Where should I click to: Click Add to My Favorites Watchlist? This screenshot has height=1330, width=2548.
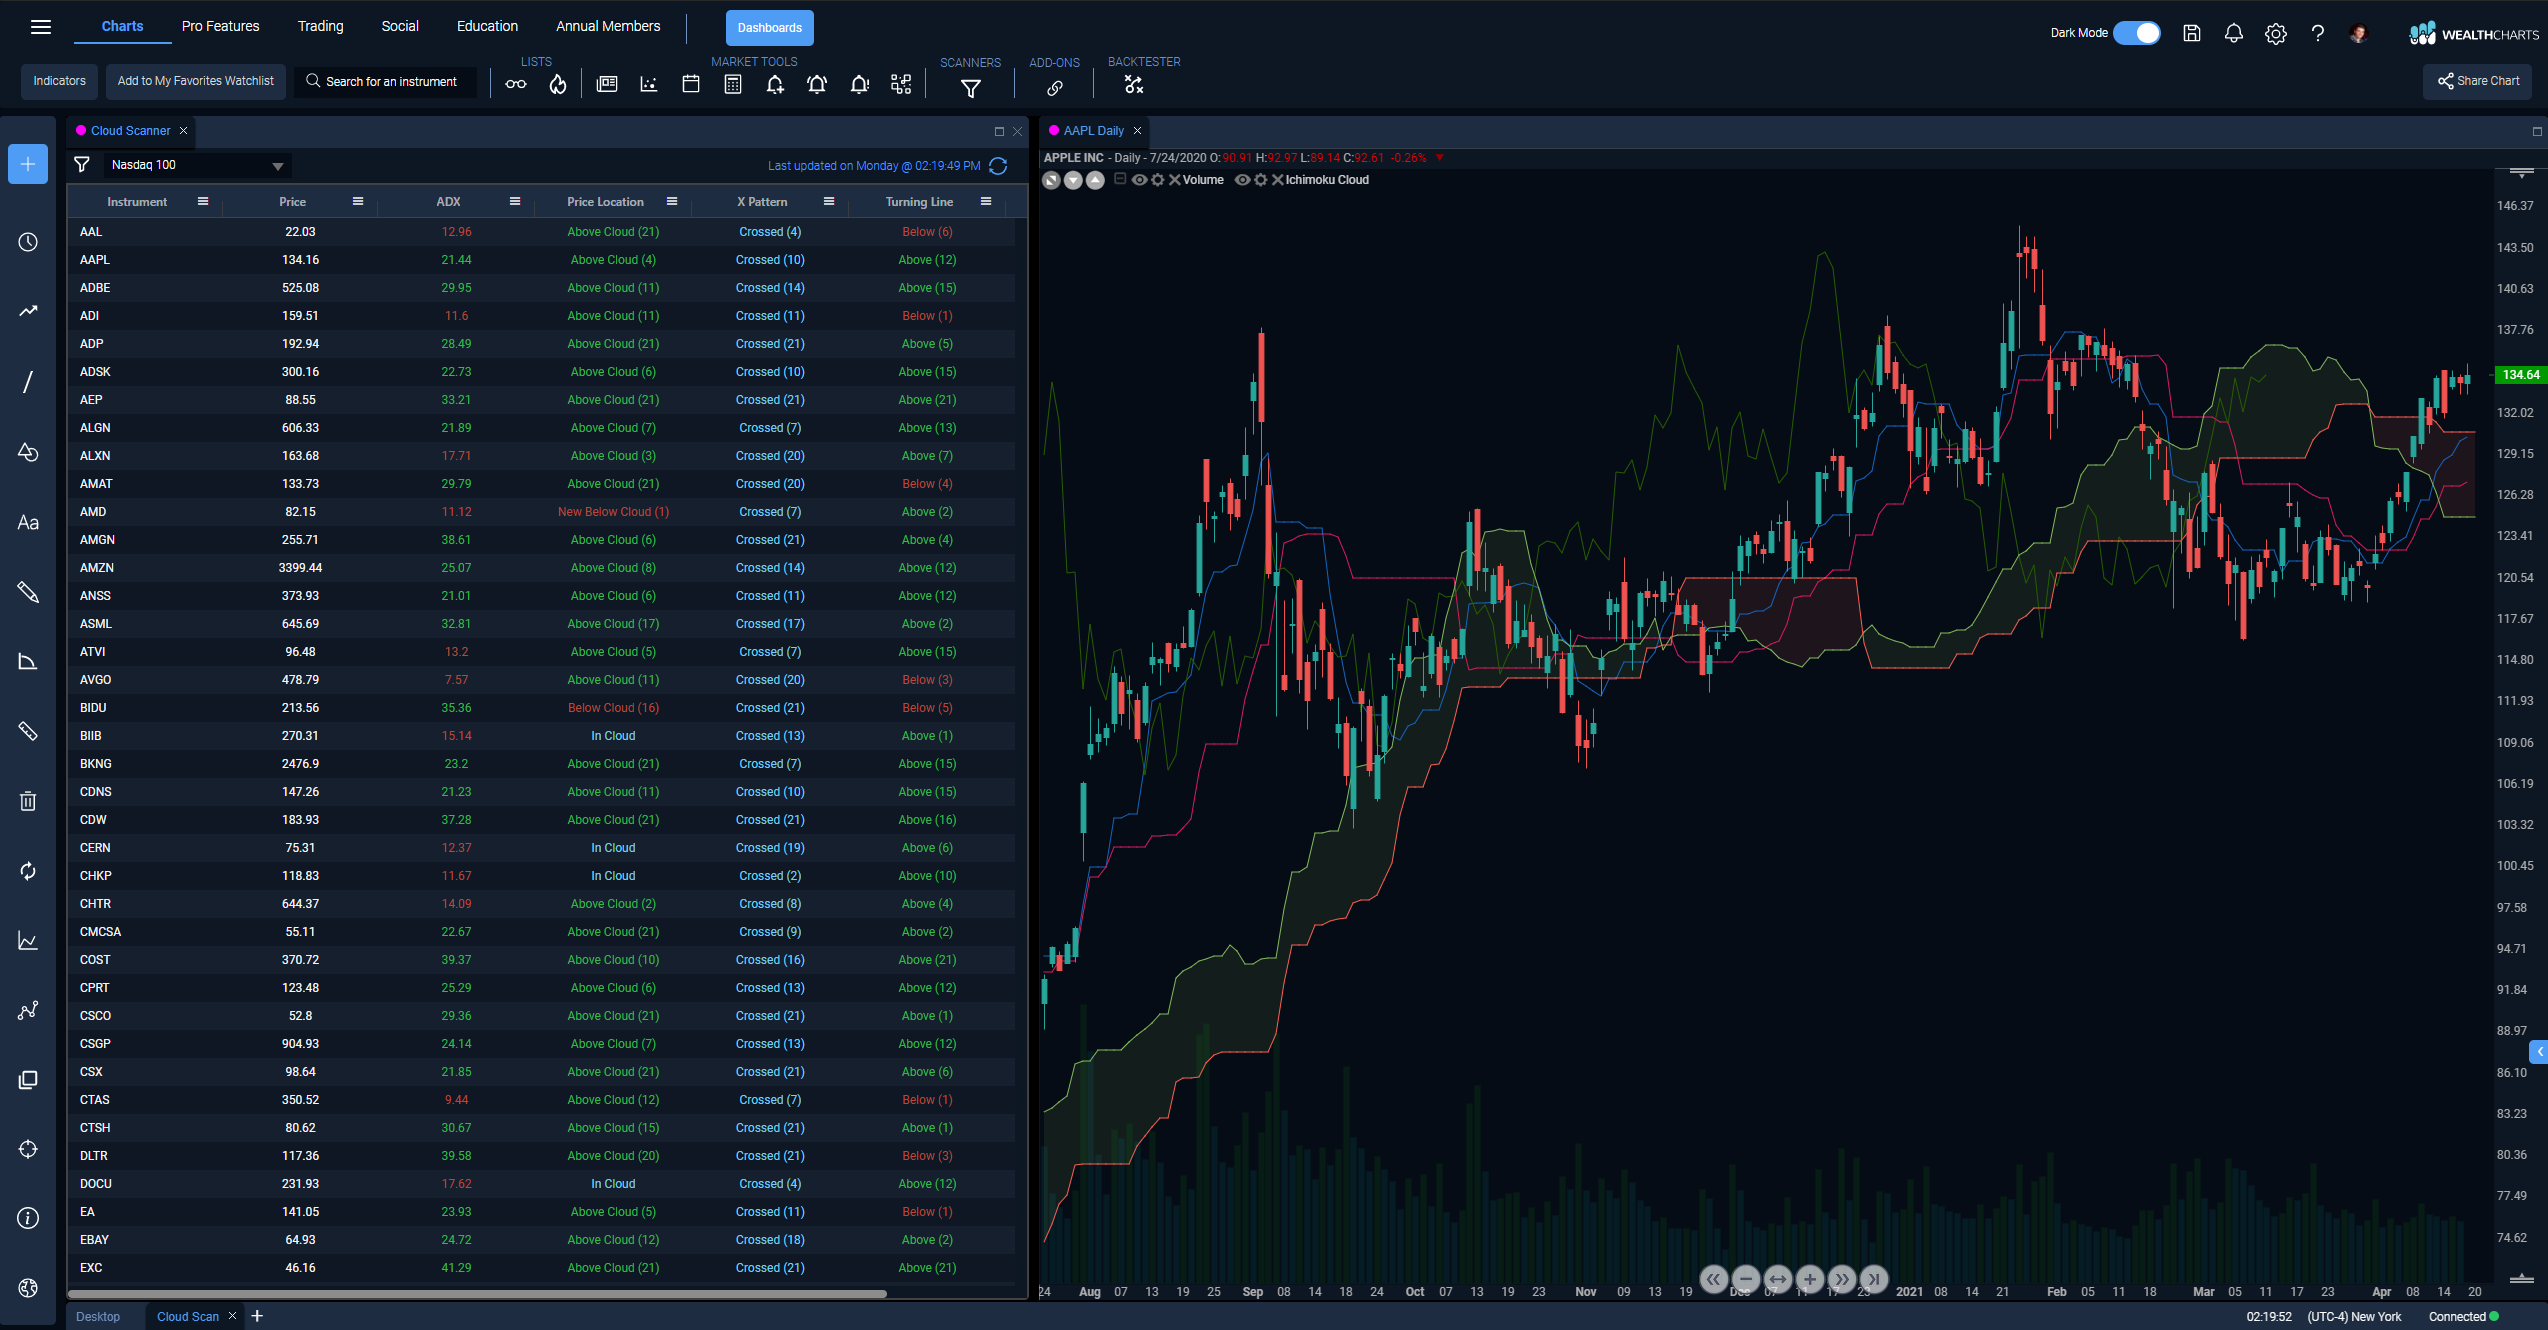pyautogui.click(x=196, y=81)
